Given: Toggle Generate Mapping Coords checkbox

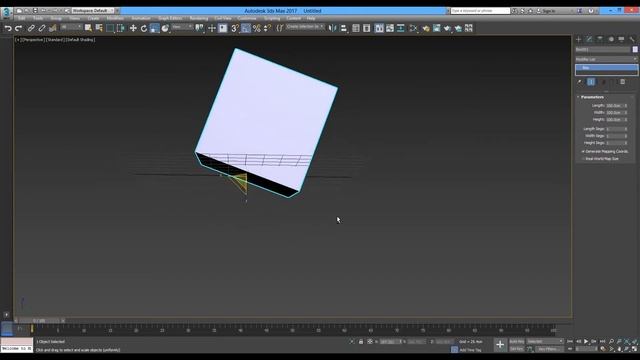Looking at the screenshot, I should pos(583,151).
